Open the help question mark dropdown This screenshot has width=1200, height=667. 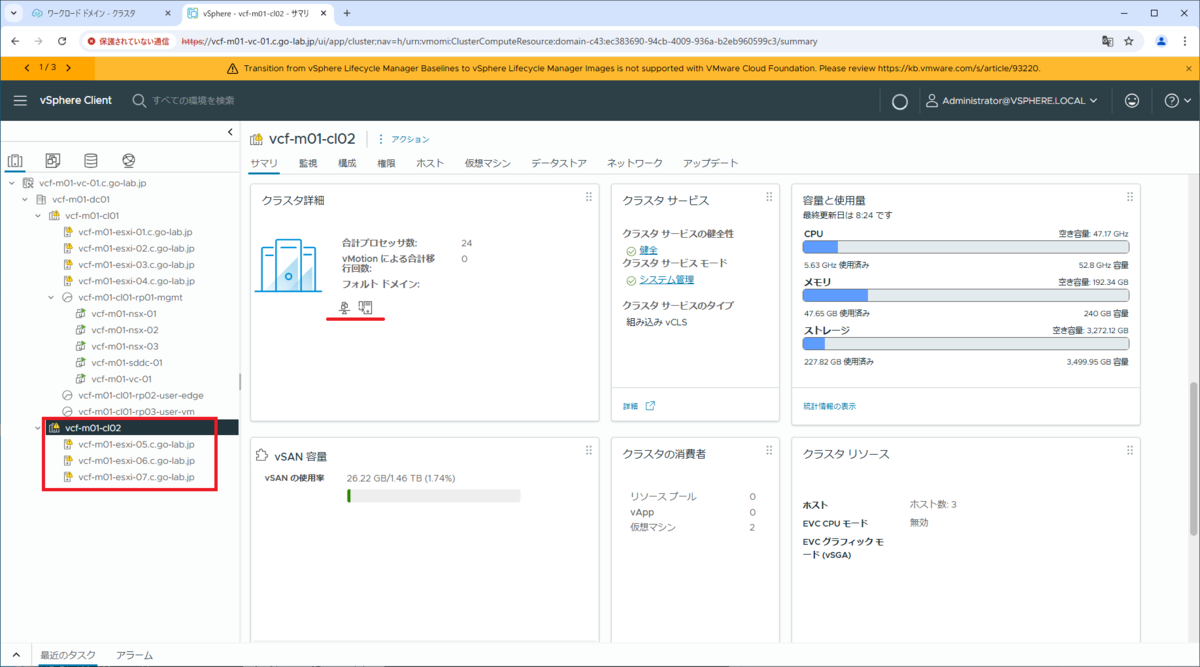click(1177, 101)
